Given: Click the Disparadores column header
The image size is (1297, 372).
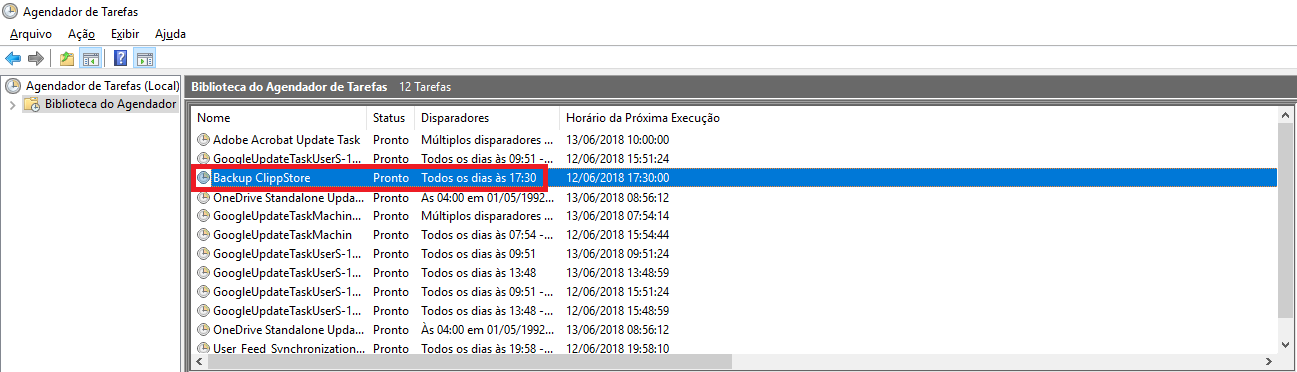Looking at the screenshot, I should (x=487, y=118).
